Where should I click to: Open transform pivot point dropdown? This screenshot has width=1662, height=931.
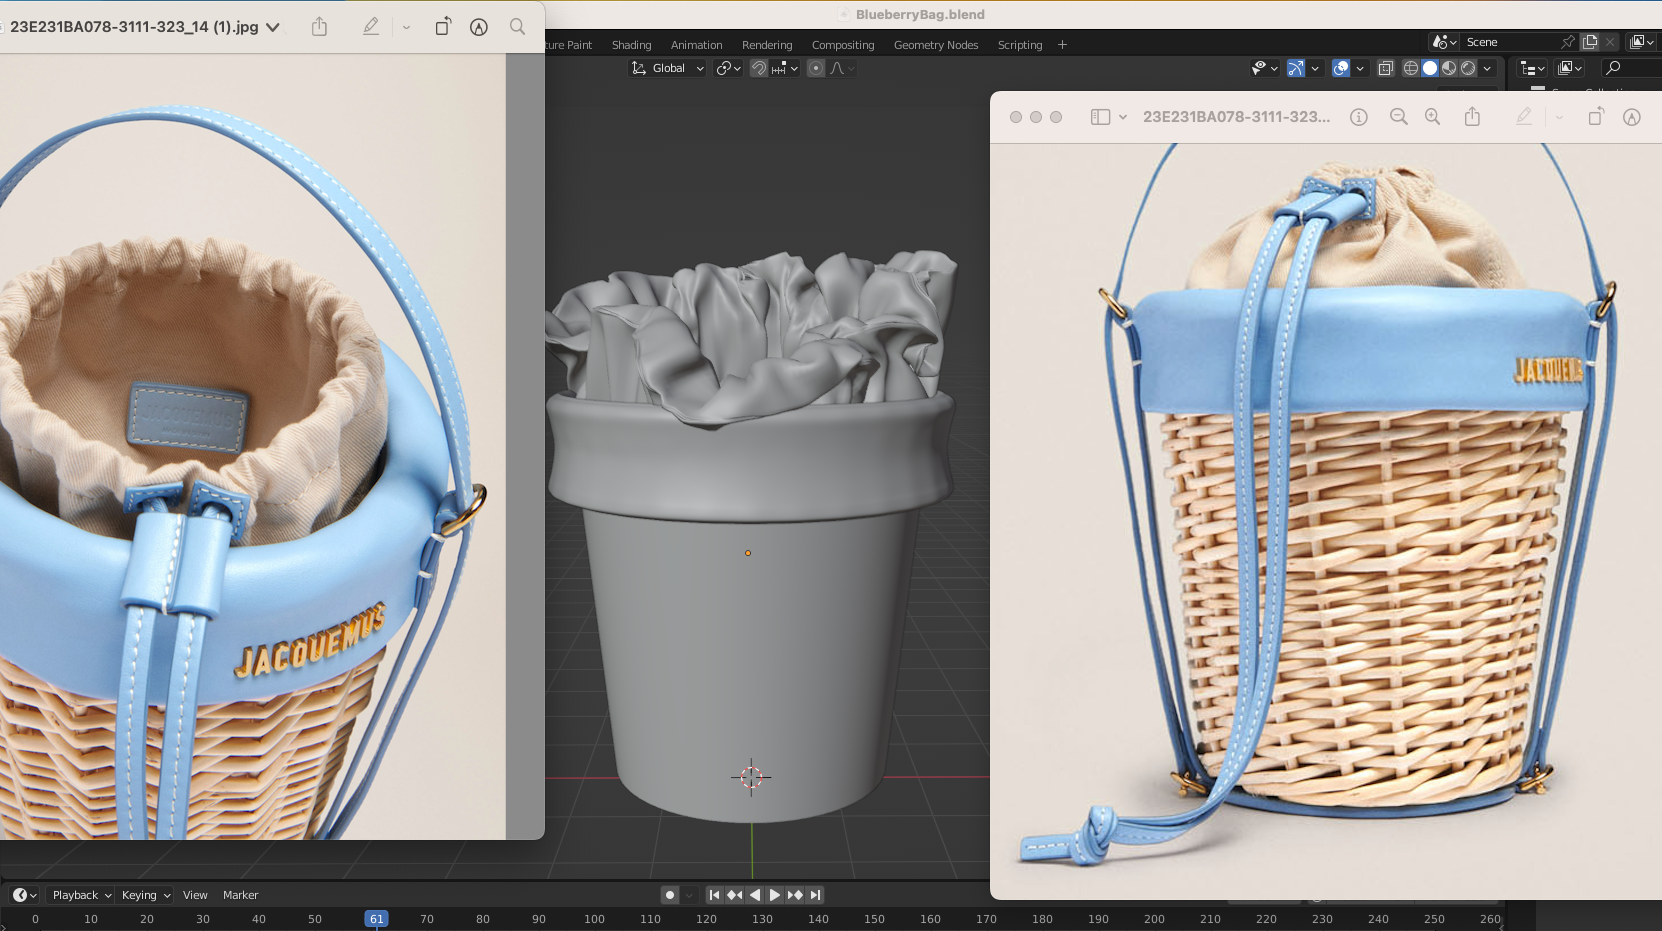point(728,68)
